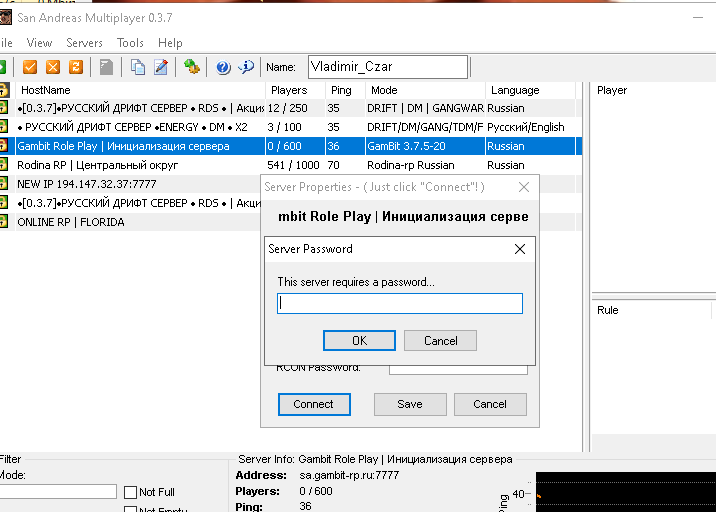
Task: Cancel the Server Password dialog
Action: [440, 340]
